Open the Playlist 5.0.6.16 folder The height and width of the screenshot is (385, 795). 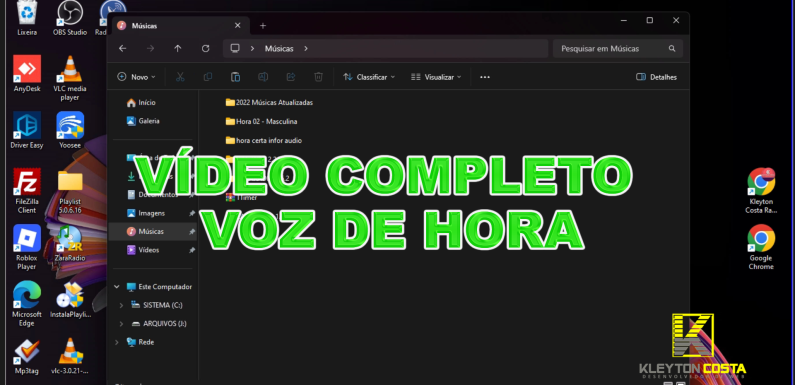point(70,191)
